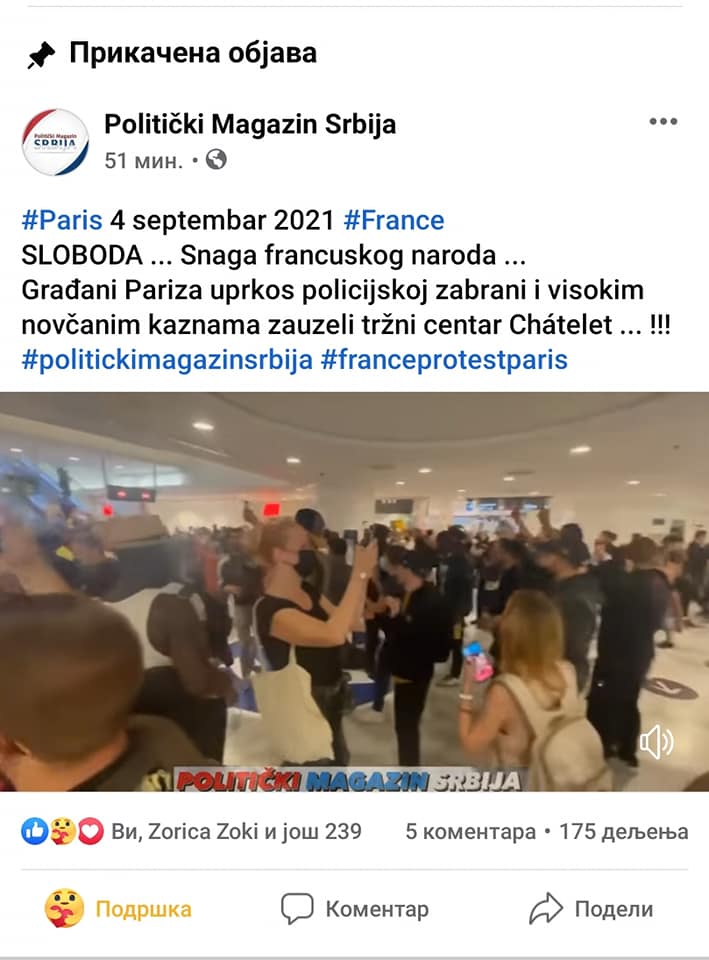Follow the #politickimagazinsrbija hashtag

(x=167, y=360)
